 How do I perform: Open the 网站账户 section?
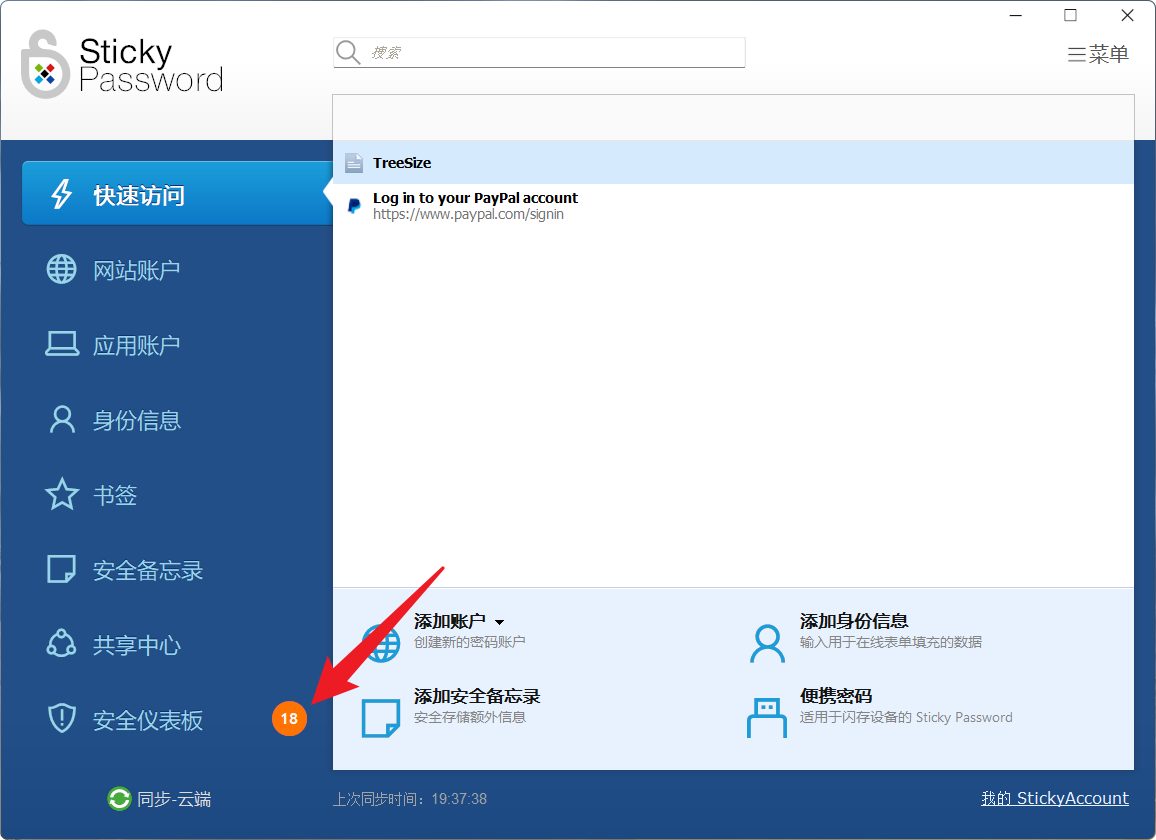pos(136,270)
